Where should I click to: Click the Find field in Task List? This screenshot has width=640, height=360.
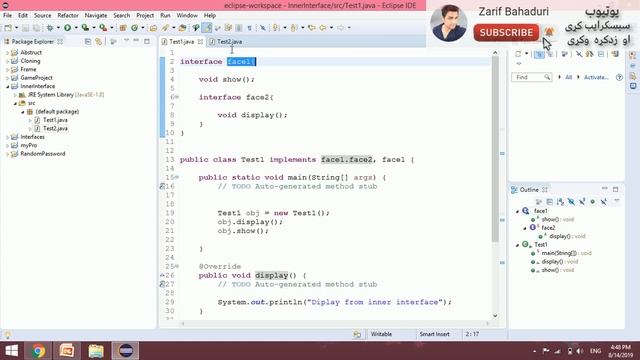pyautogui.click(x=531, y=77)
